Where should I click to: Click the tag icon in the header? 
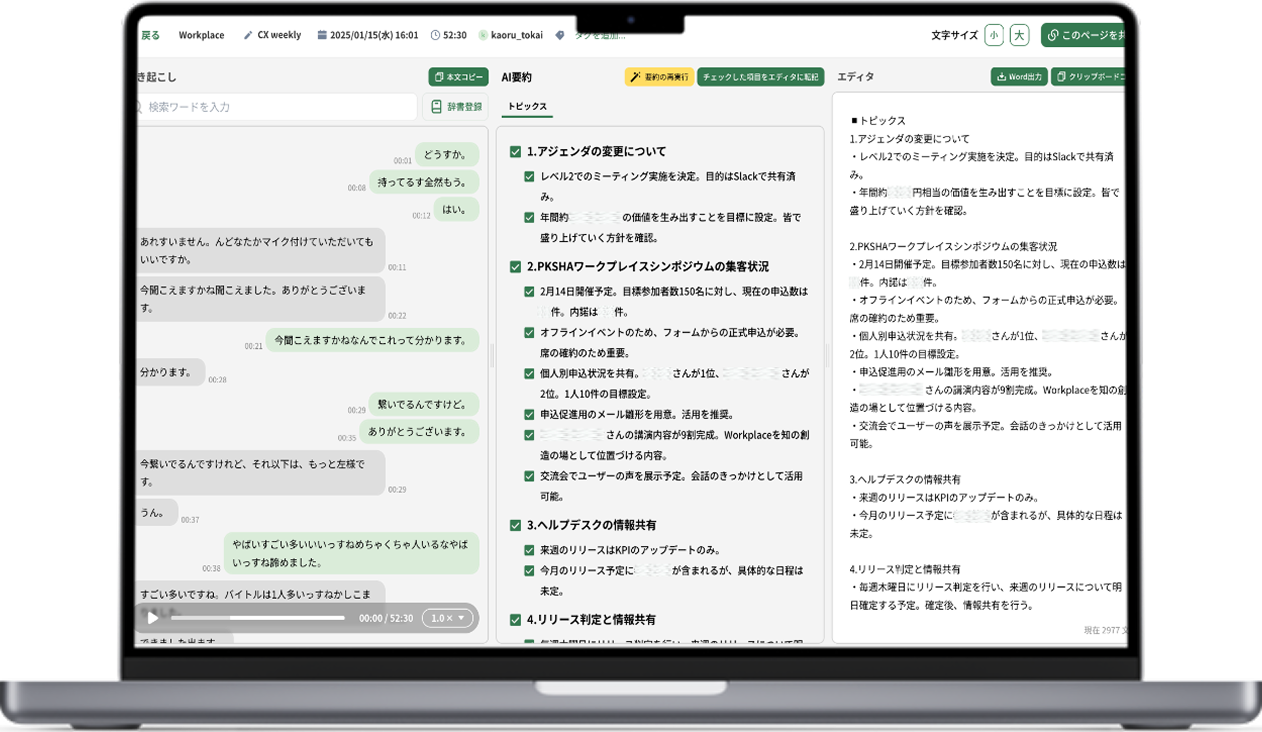tap(560, 35)
